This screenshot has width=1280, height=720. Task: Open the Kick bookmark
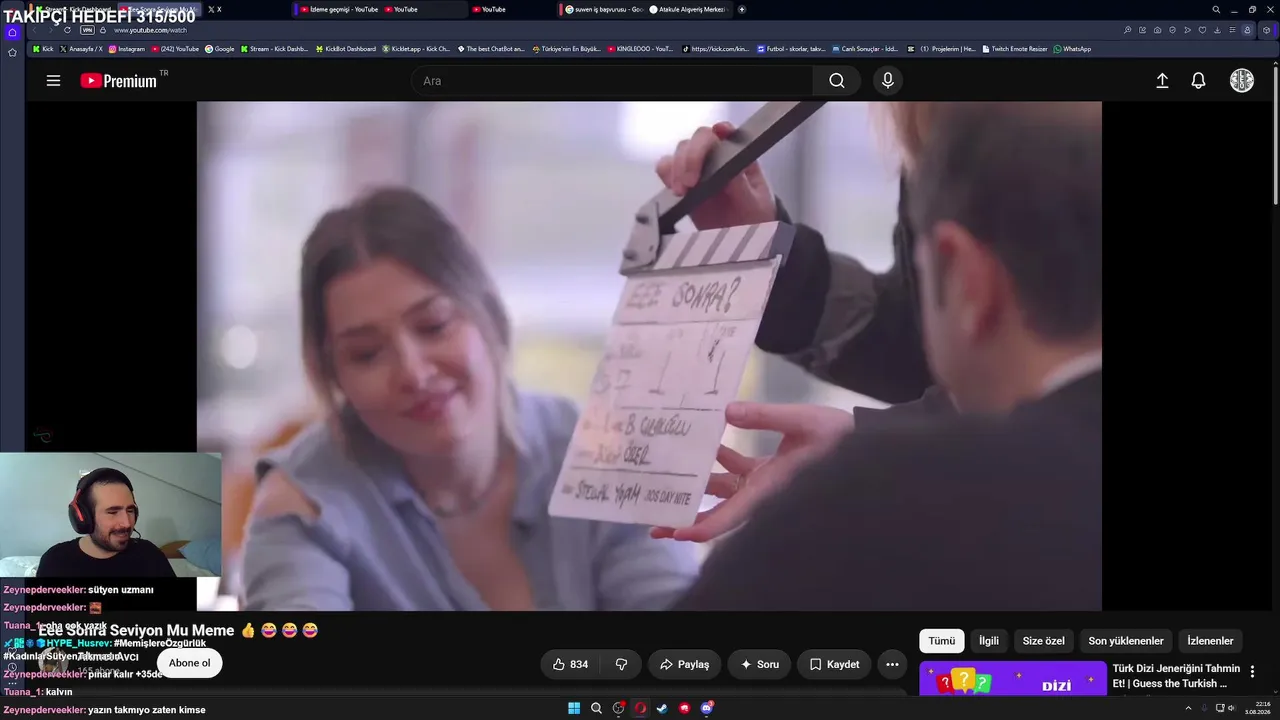[43, 49]
